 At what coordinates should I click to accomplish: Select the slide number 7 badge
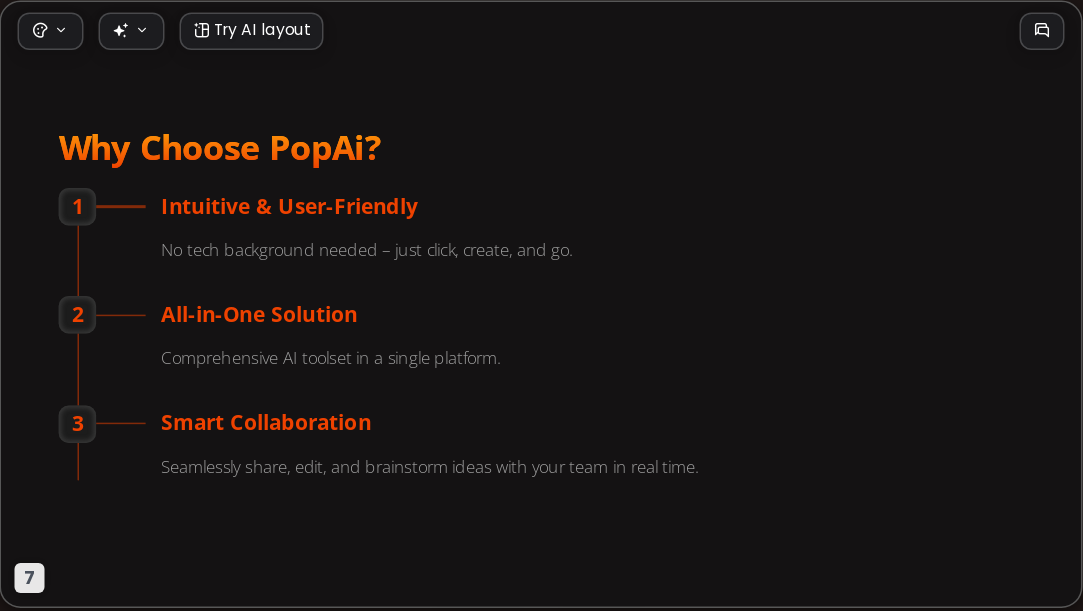point(30,578)
